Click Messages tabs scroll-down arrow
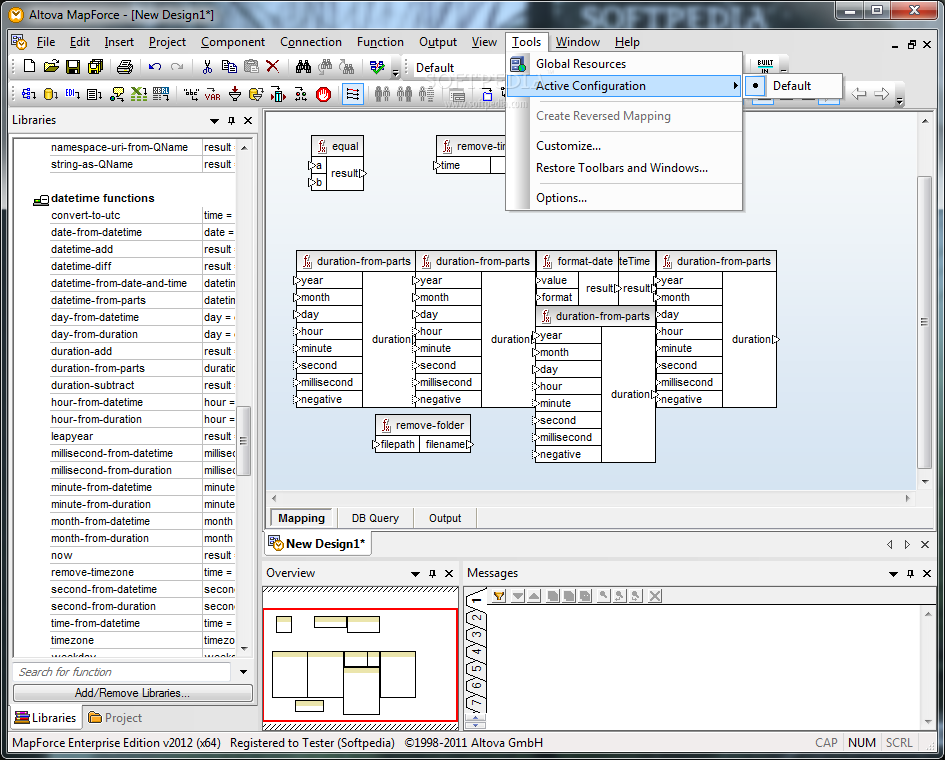This screenshot has width=945, height=760. (476, 724)
